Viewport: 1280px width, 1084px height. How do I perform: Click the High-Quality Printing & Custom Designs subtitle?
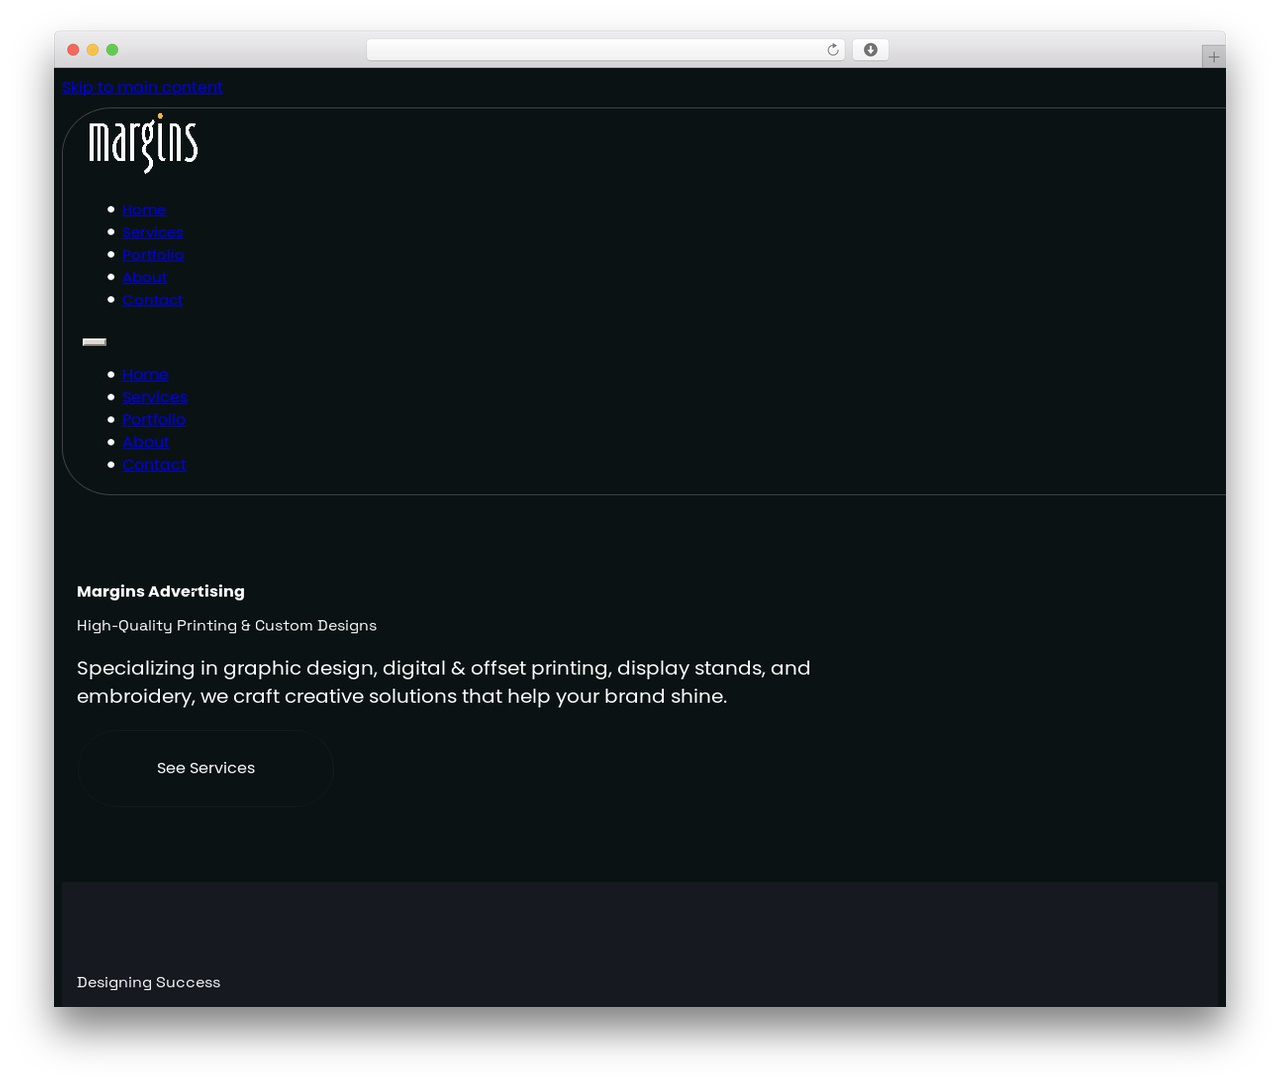point(227,626)
